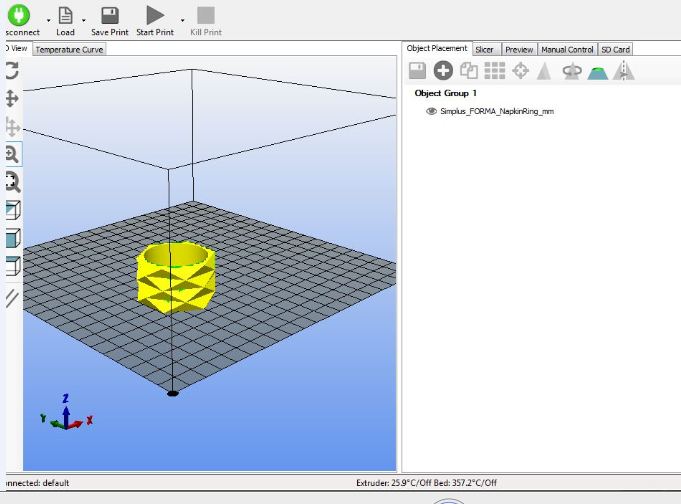This screenshot has width=681, height=504.
Task: Select the Move viewpoint arrows tool
Action: coord(12,99)
